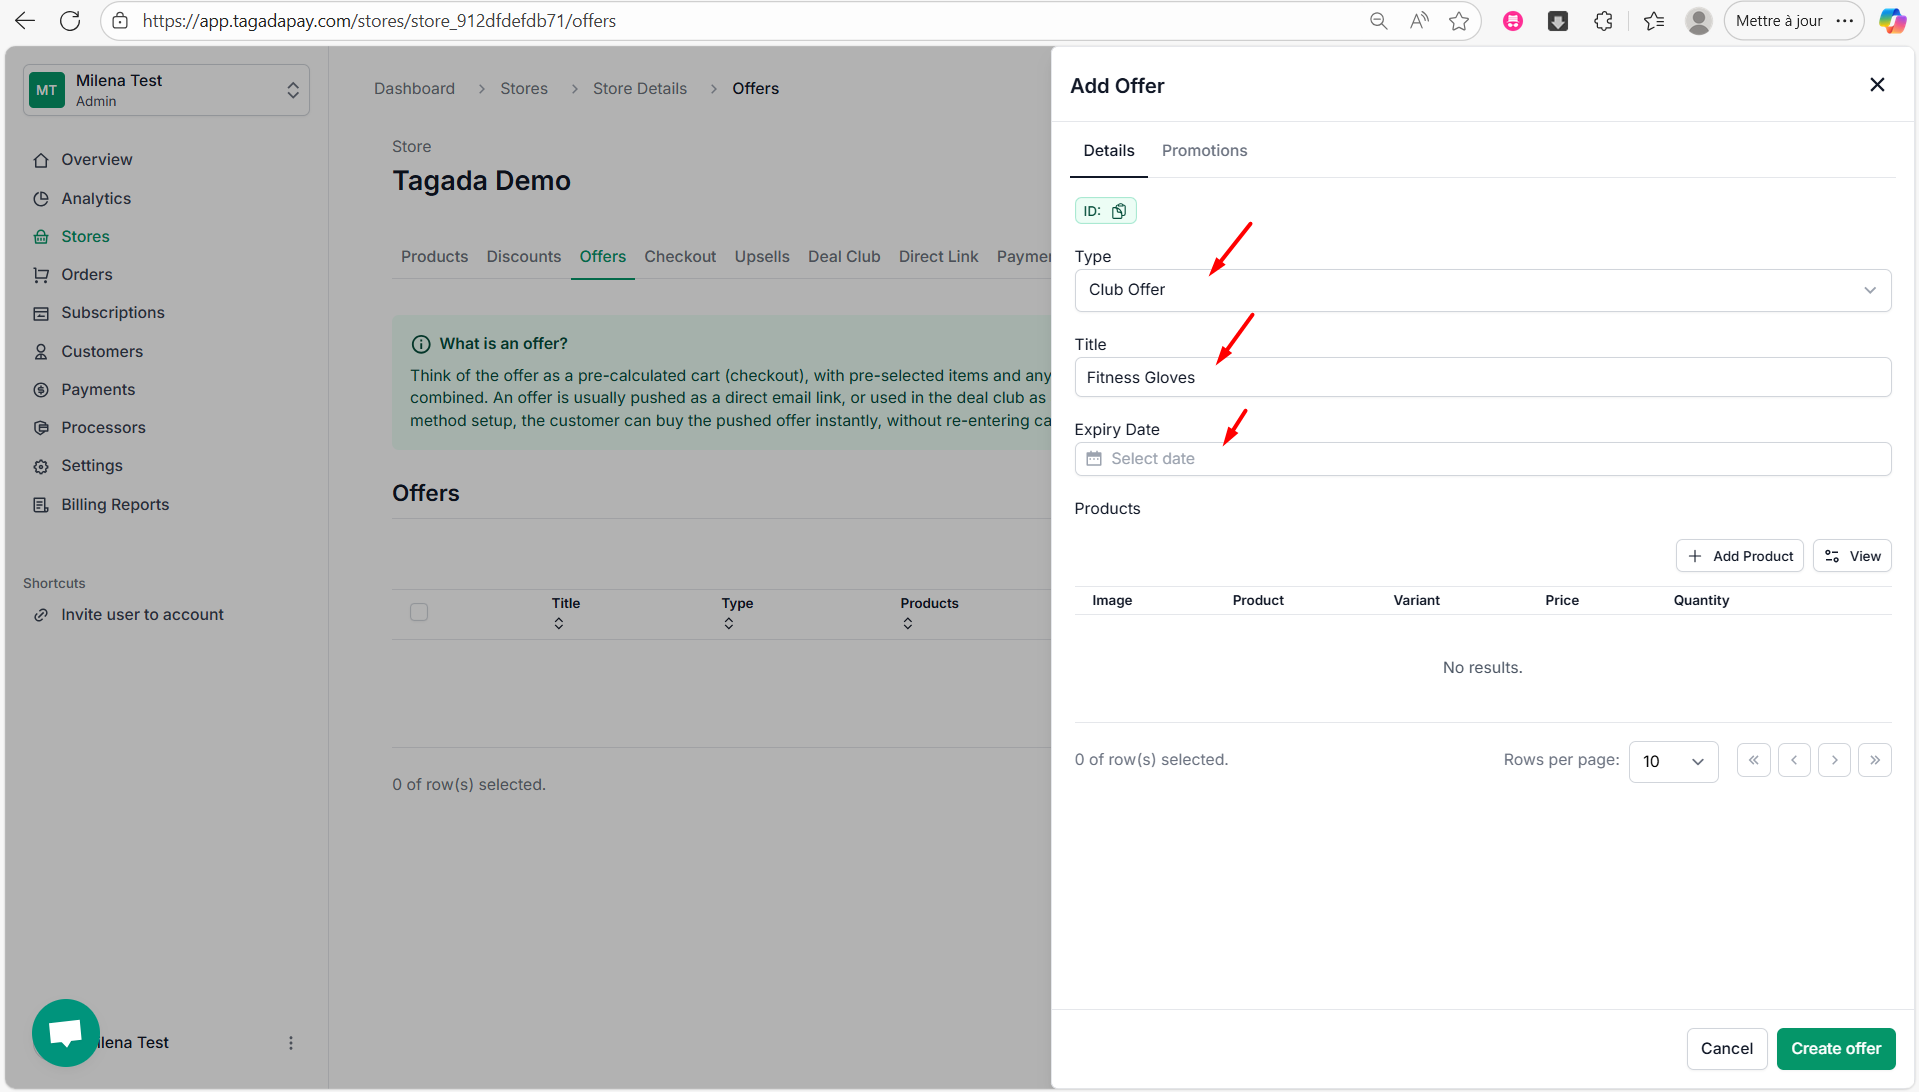Bookmark this page with the star icon
Viewport: 1919px width, 1092px height.
1459,21
